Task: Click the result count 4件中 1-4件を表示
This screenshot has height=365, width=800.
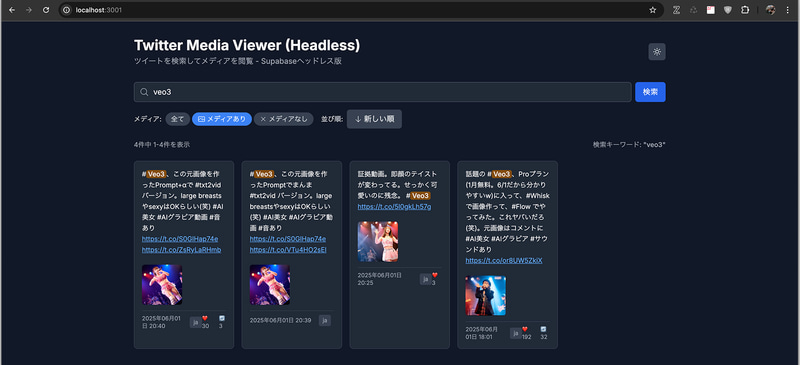Action: click(162, 144)
